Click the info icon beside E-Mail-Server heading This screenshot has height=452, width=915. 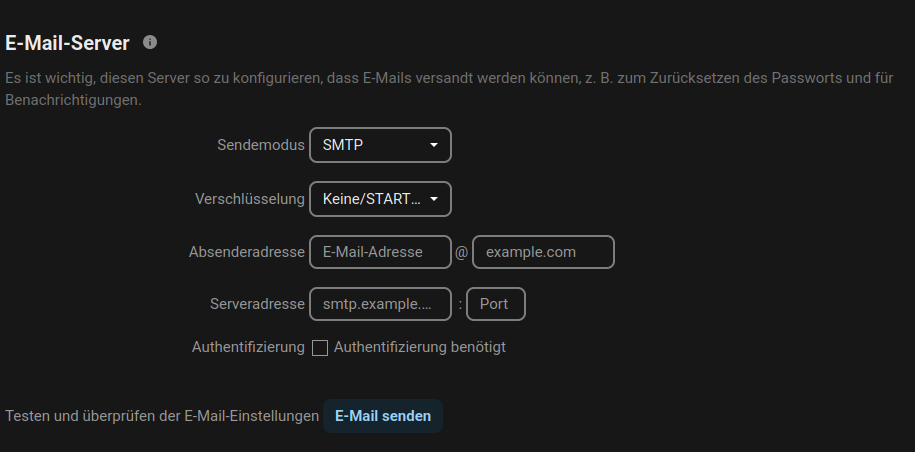pos(150,42)
